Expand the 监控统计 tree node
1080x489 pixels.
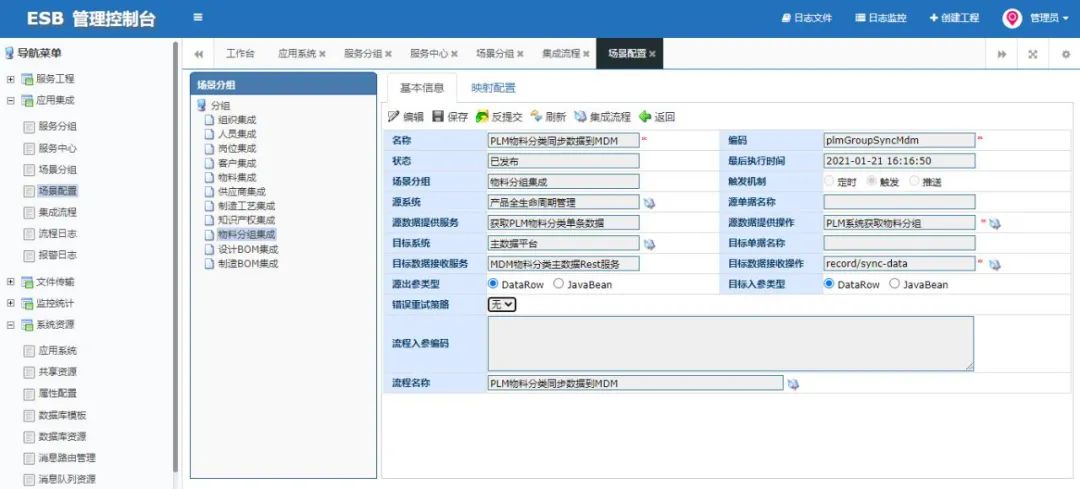click(x=10, y=304)
